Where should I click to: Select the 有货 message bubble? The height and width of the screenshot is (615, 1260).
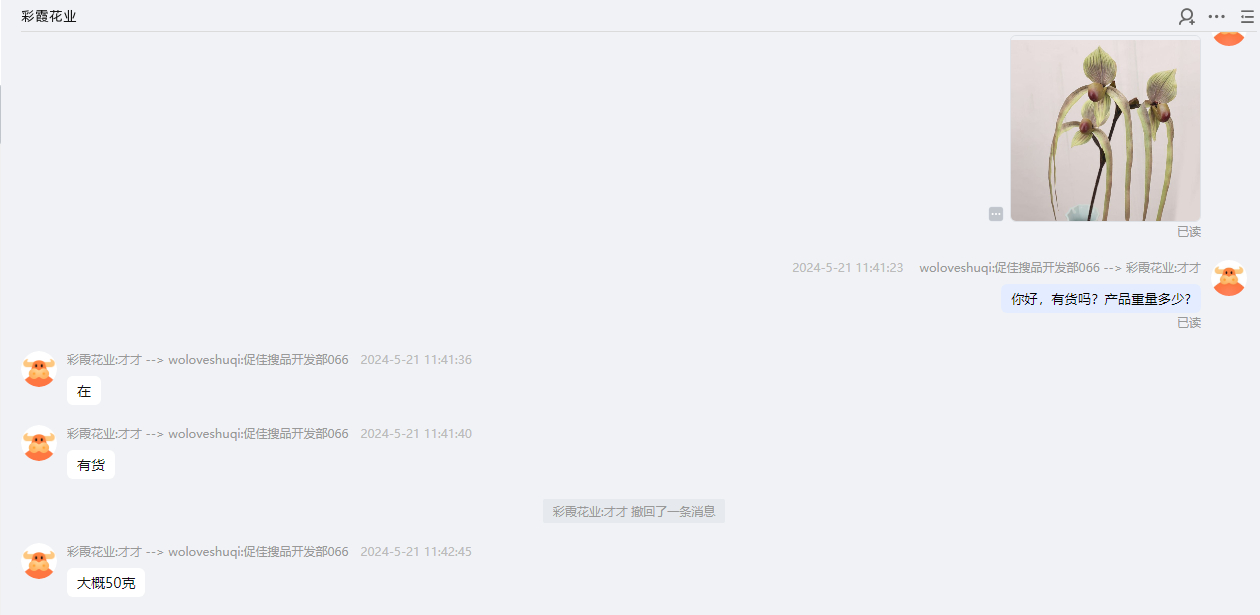(x=91, y=465)
